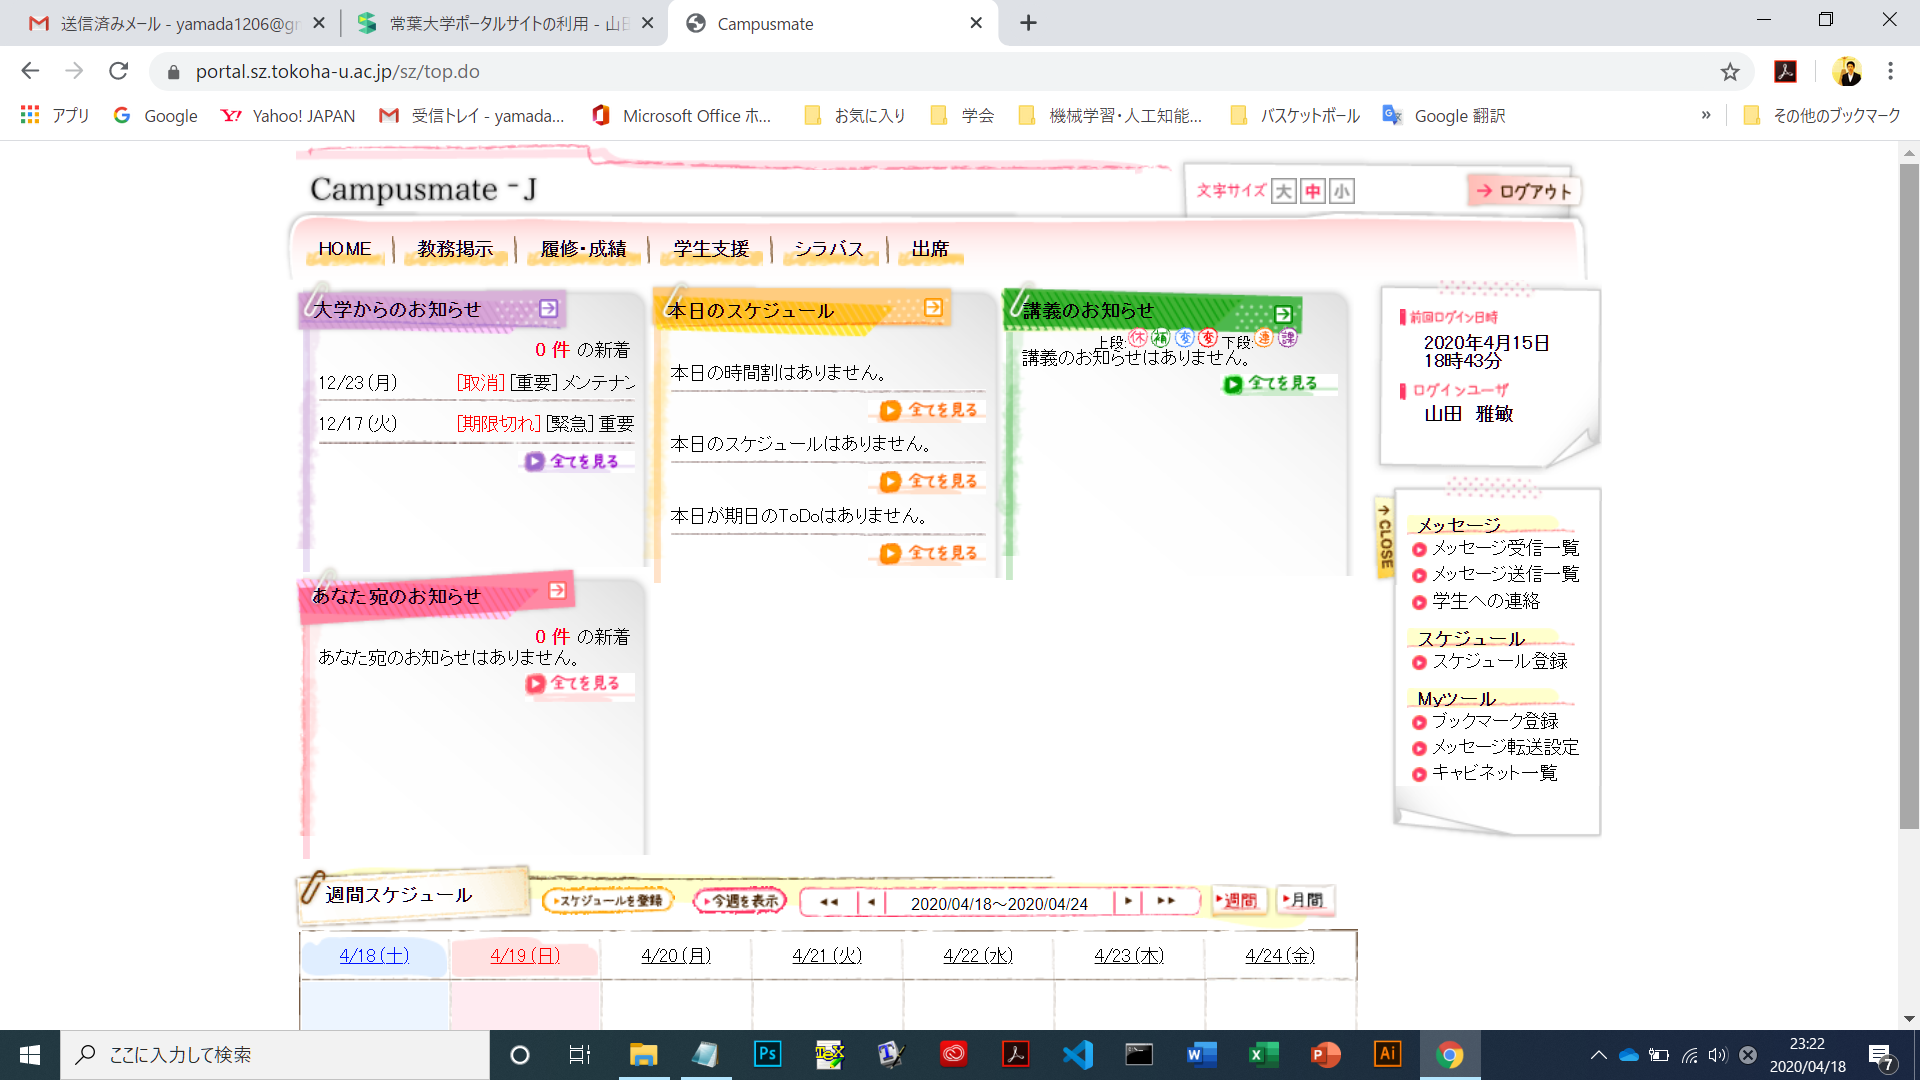Open the シラバス menu
The image size is (1920, 1080).
tap(829, 249)
